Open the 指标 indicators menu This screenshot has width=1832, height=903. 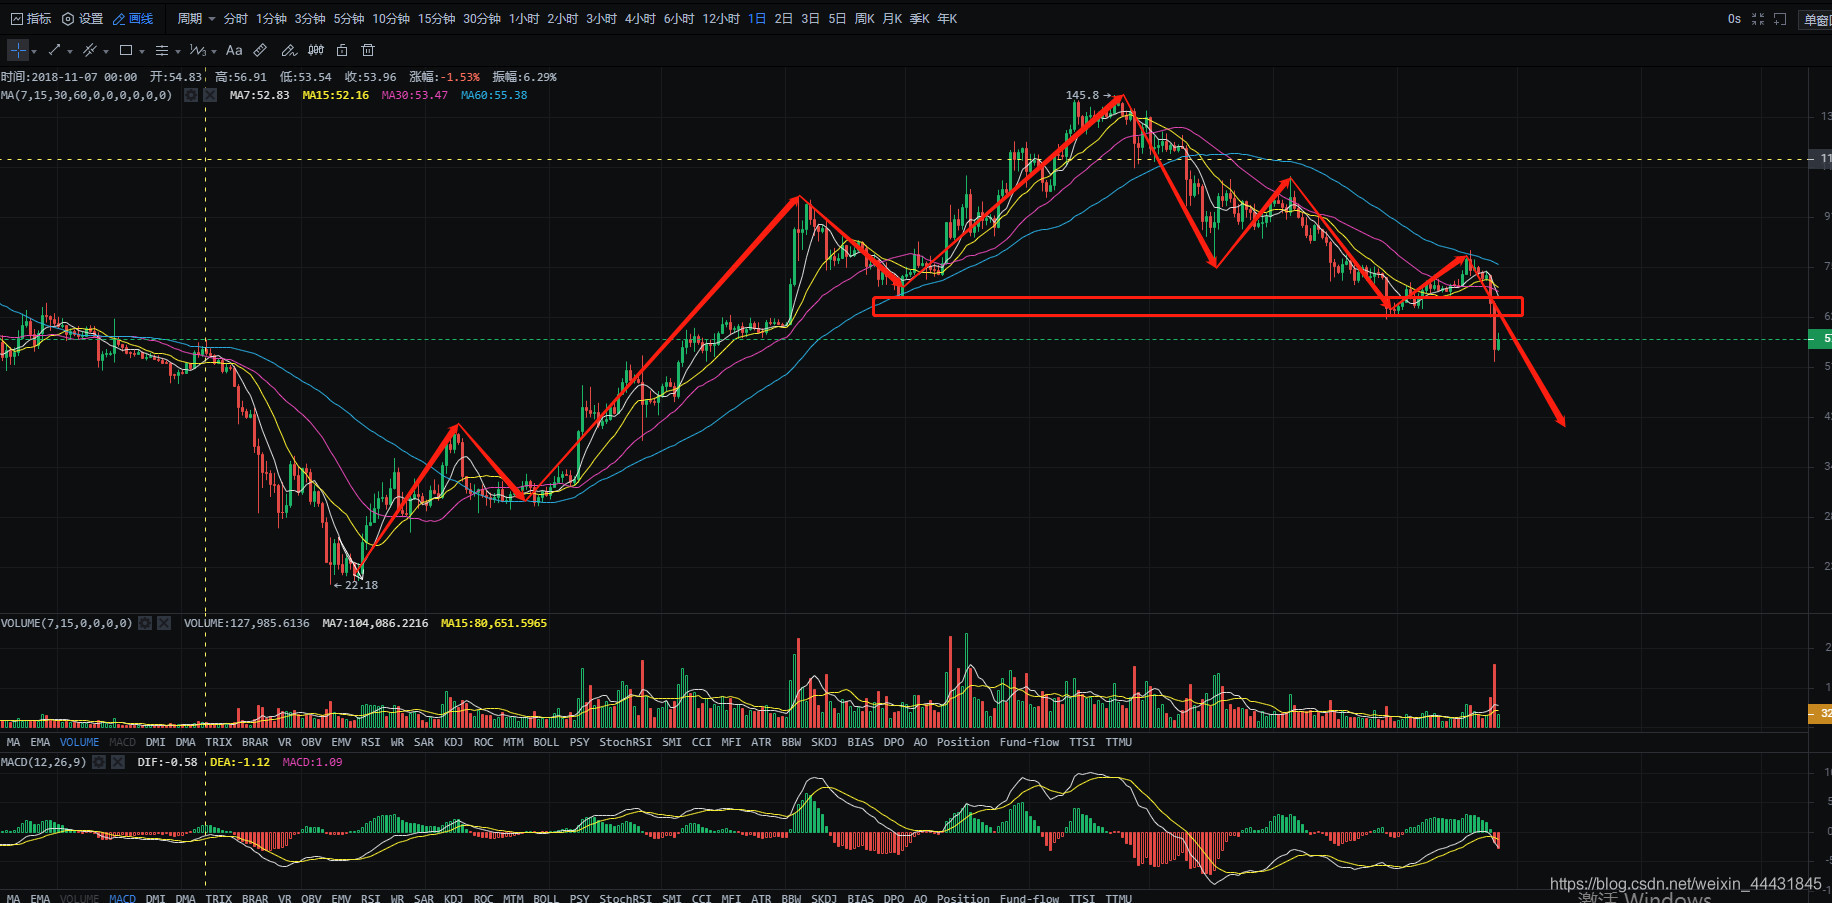pyautogui.click(x=31, y=19)
